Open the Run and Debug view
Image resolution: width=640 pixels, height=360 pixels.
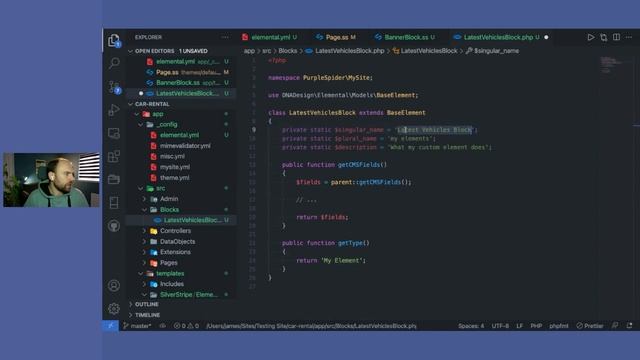click(x=114, y=110)
